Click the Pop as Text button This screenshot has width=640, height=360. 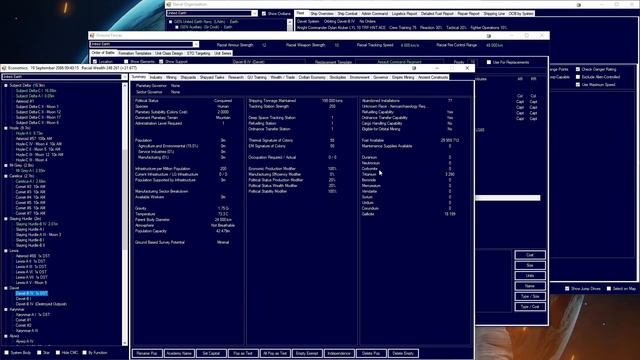point(243,353)
